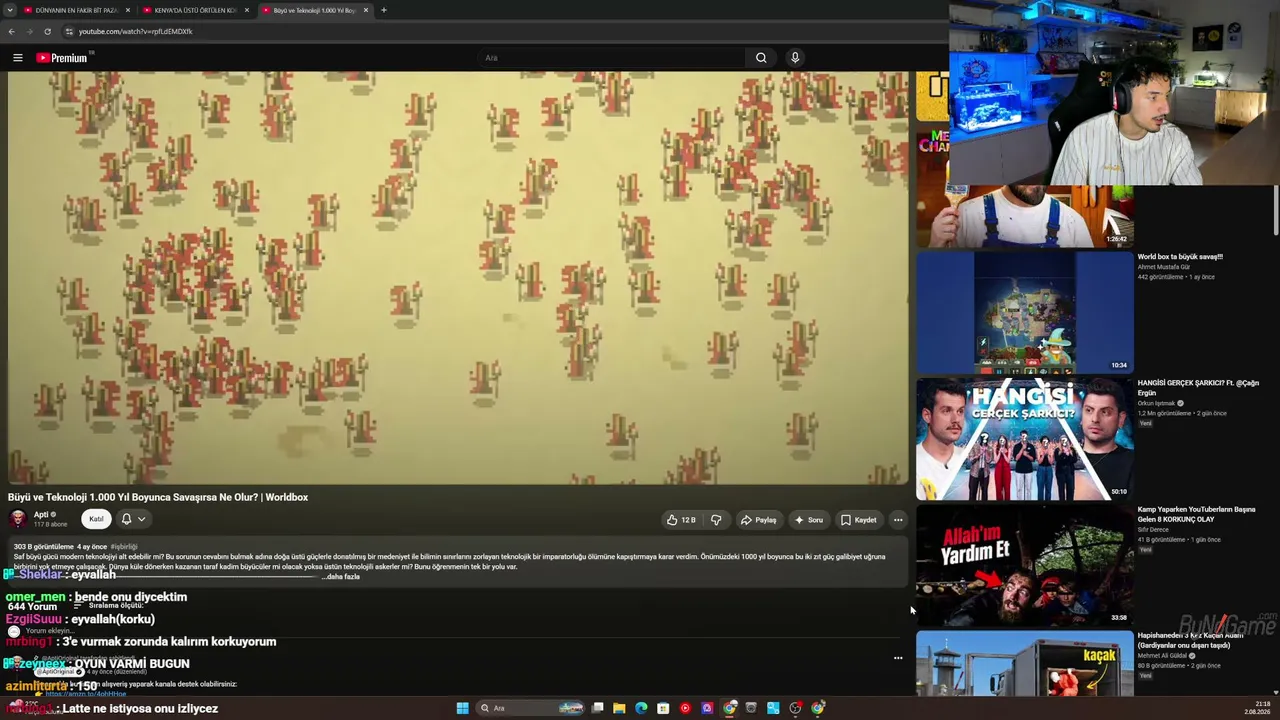Screen dimensions: 1280x720
Task: Select the 'Büyü ve Teknoloji 1.000 Yıl' tab
Action: click(x=314, y=10)
